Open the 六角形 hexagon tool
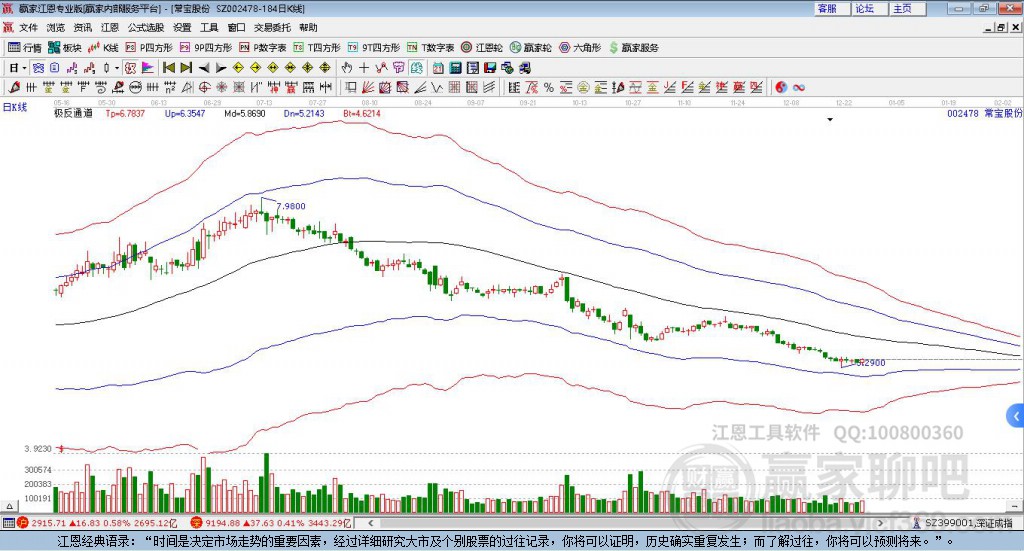 (580, 48)
